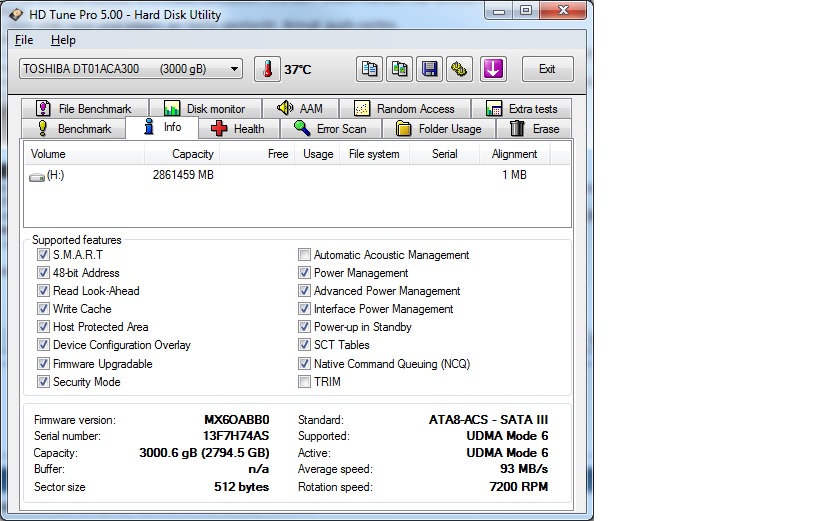Click the copy screenshot toolbar icon
The width and height of the screenshot is (816, 521).
tap(399, 69)
